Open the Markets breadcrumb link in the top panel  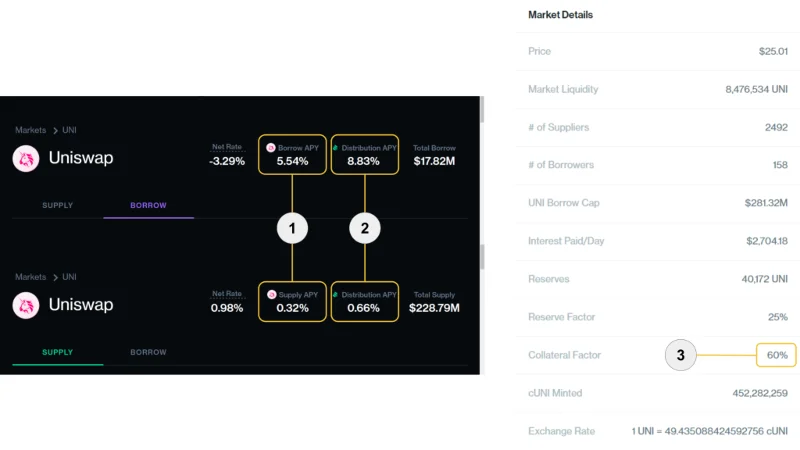[31, 130]
